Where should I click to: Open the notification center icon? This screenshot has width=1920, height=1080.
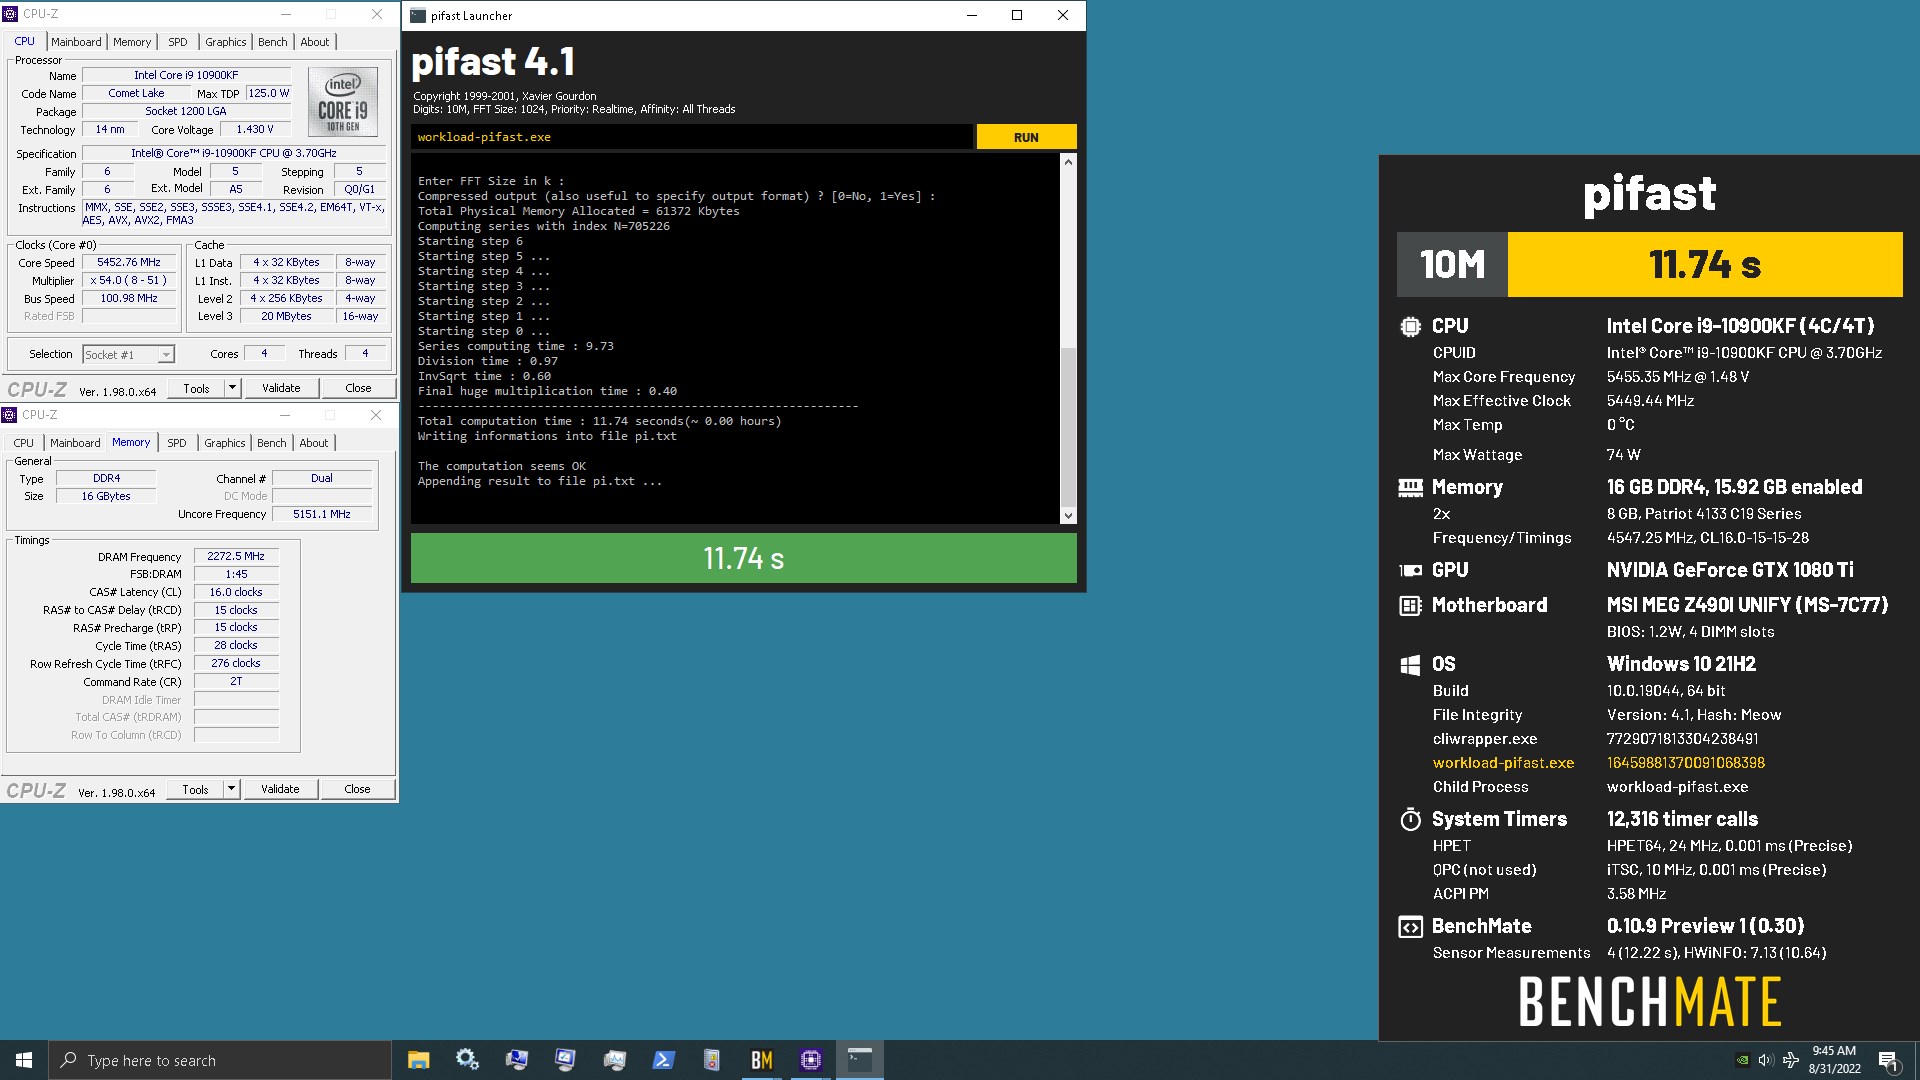click(1888, 1060)
